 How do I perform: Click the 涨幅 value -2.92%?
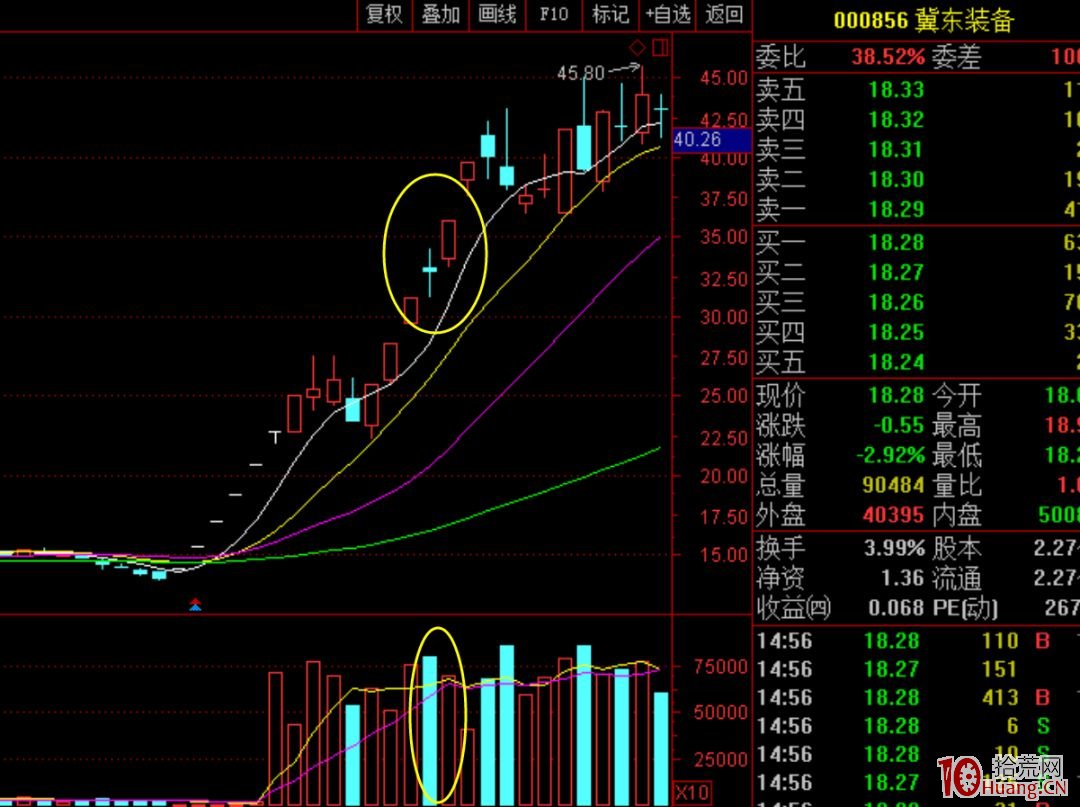(x=890, y=455)
